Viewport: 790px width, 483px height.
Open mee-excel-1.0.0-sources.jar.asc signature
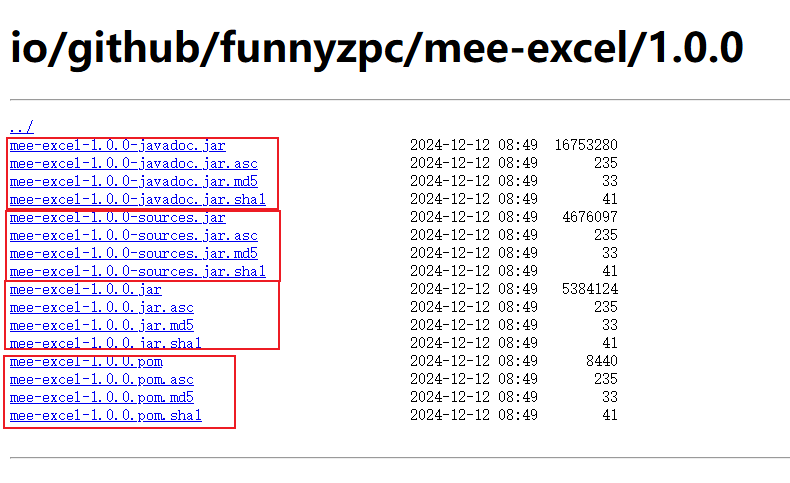(x=134, y=236)
